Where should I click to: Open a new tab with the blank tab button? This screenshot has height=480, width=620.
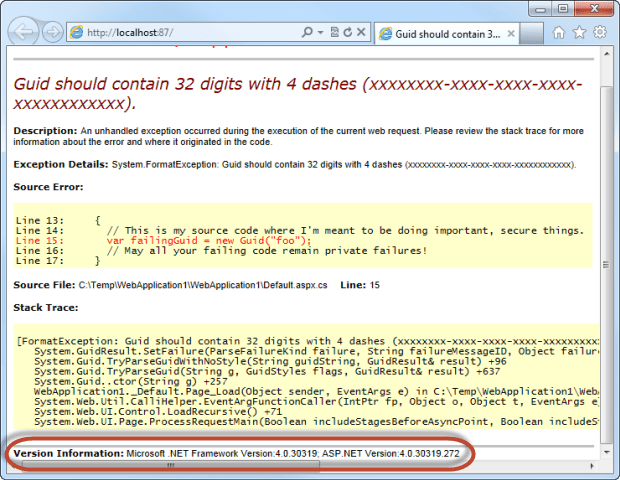[531, 34]
